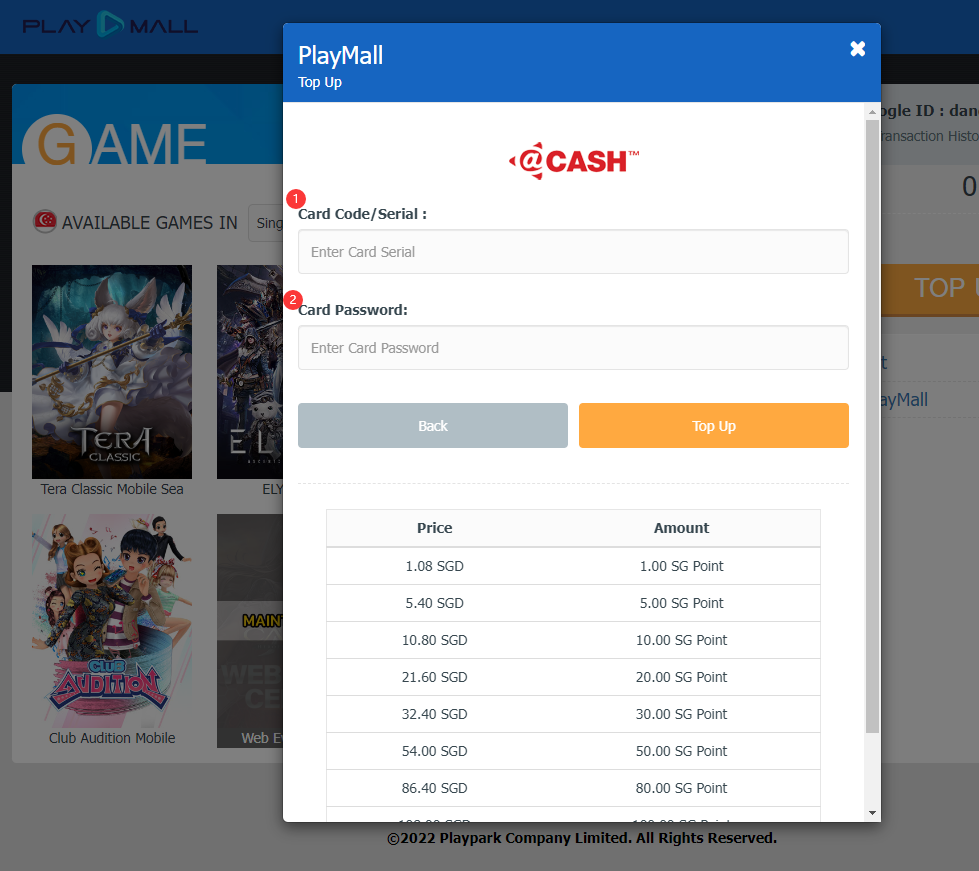The height and width of the screenshot is (871, 979).
Task: Open the Tera Classic game thumbnail
Action: (112, 372)
